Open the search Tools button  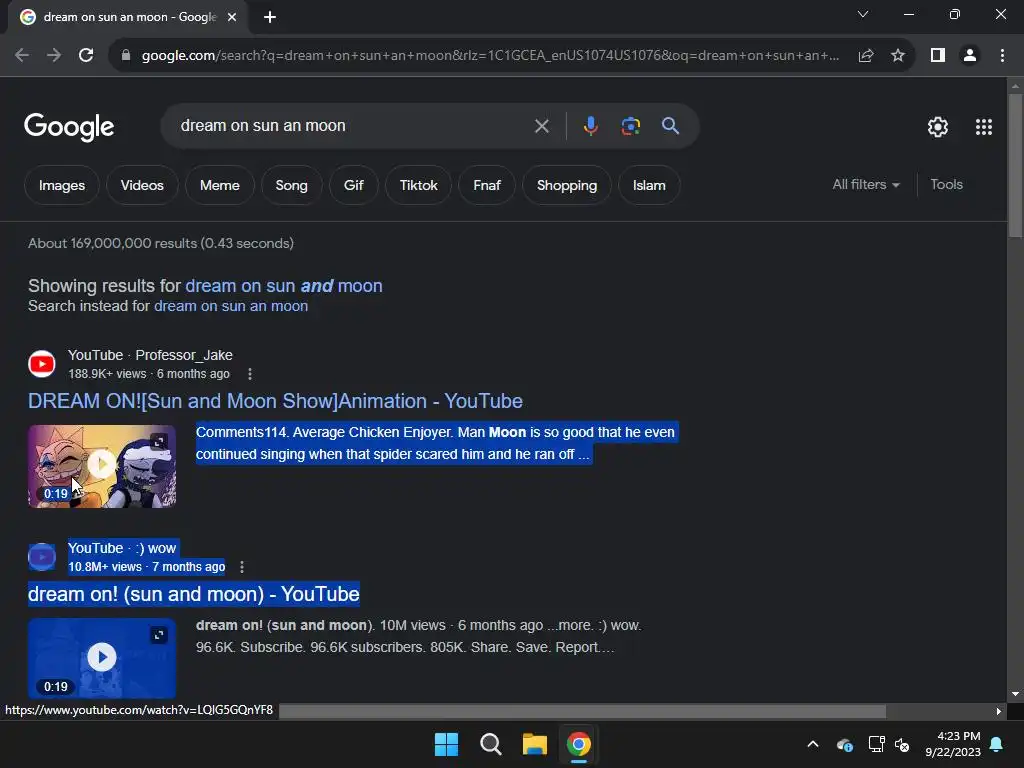click(946, 185)
